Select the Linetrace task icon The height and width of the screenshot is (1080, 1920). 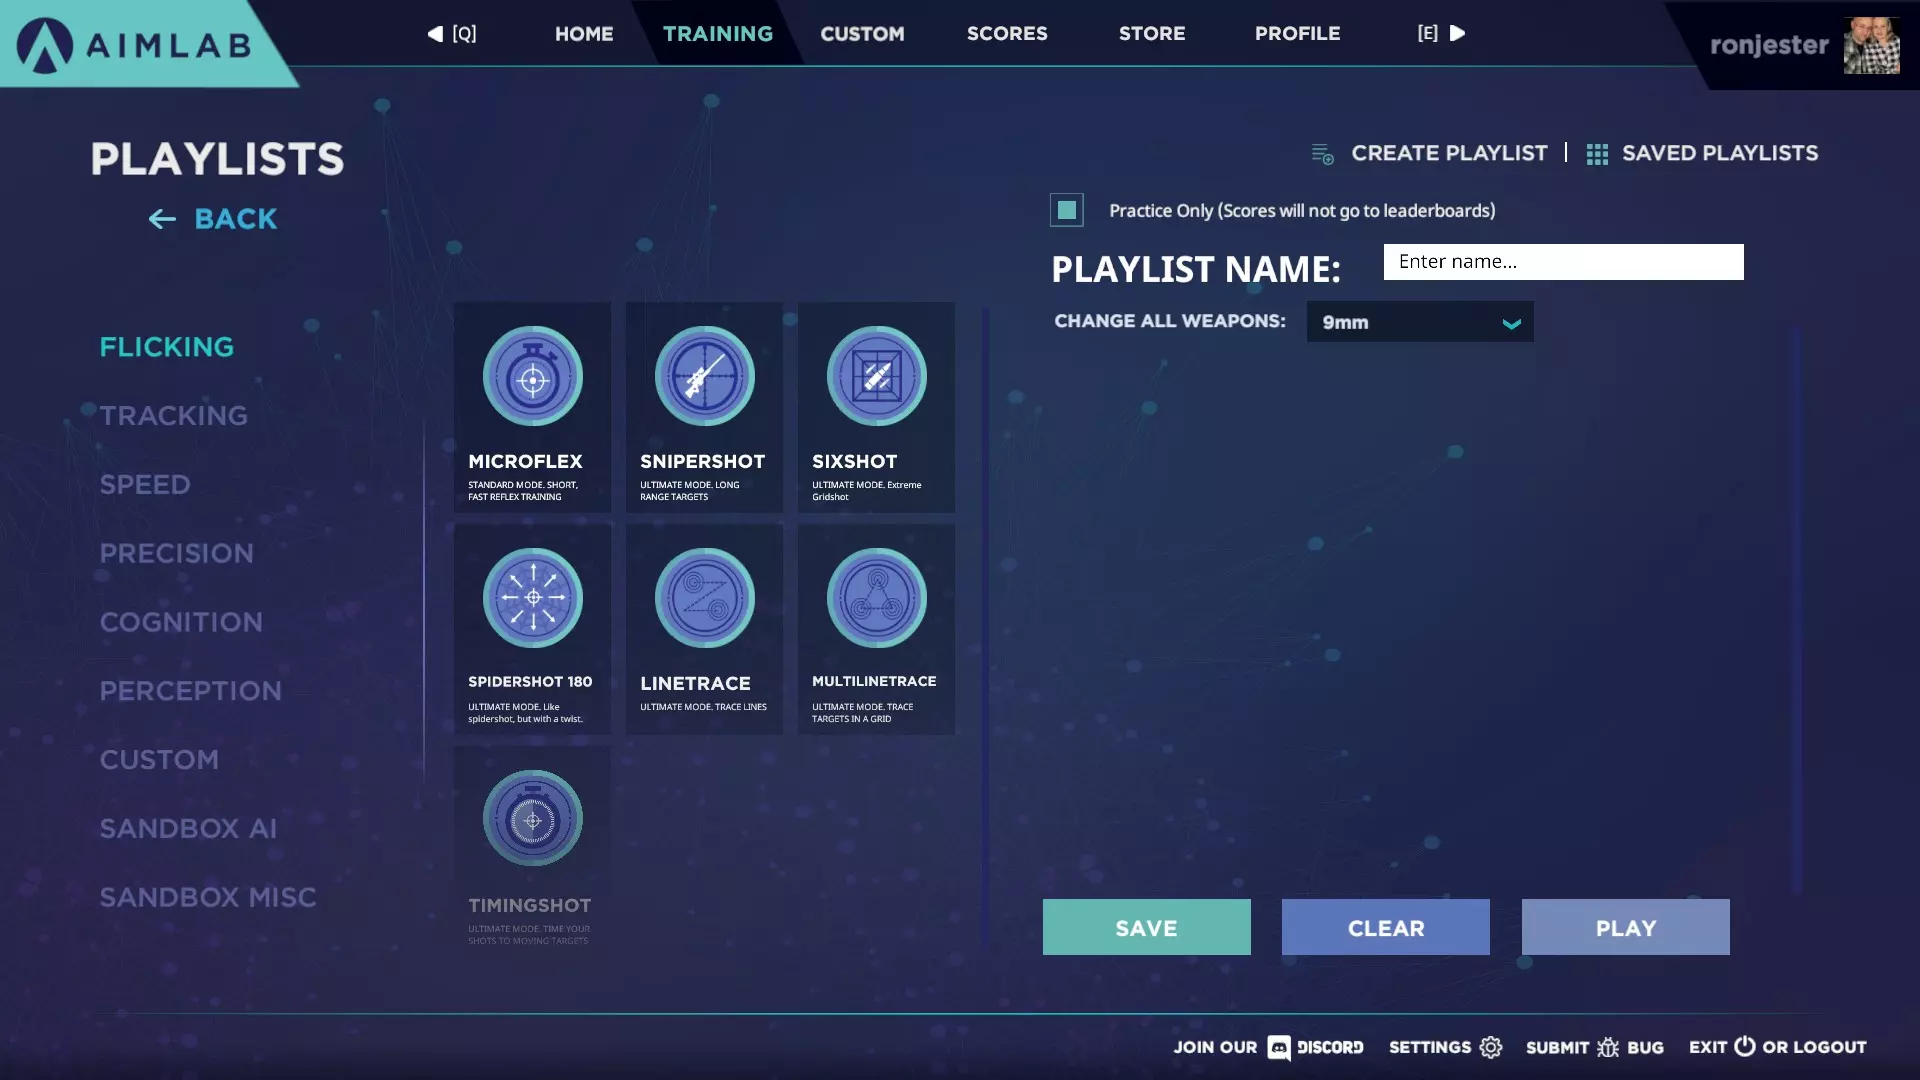[704, 598]
